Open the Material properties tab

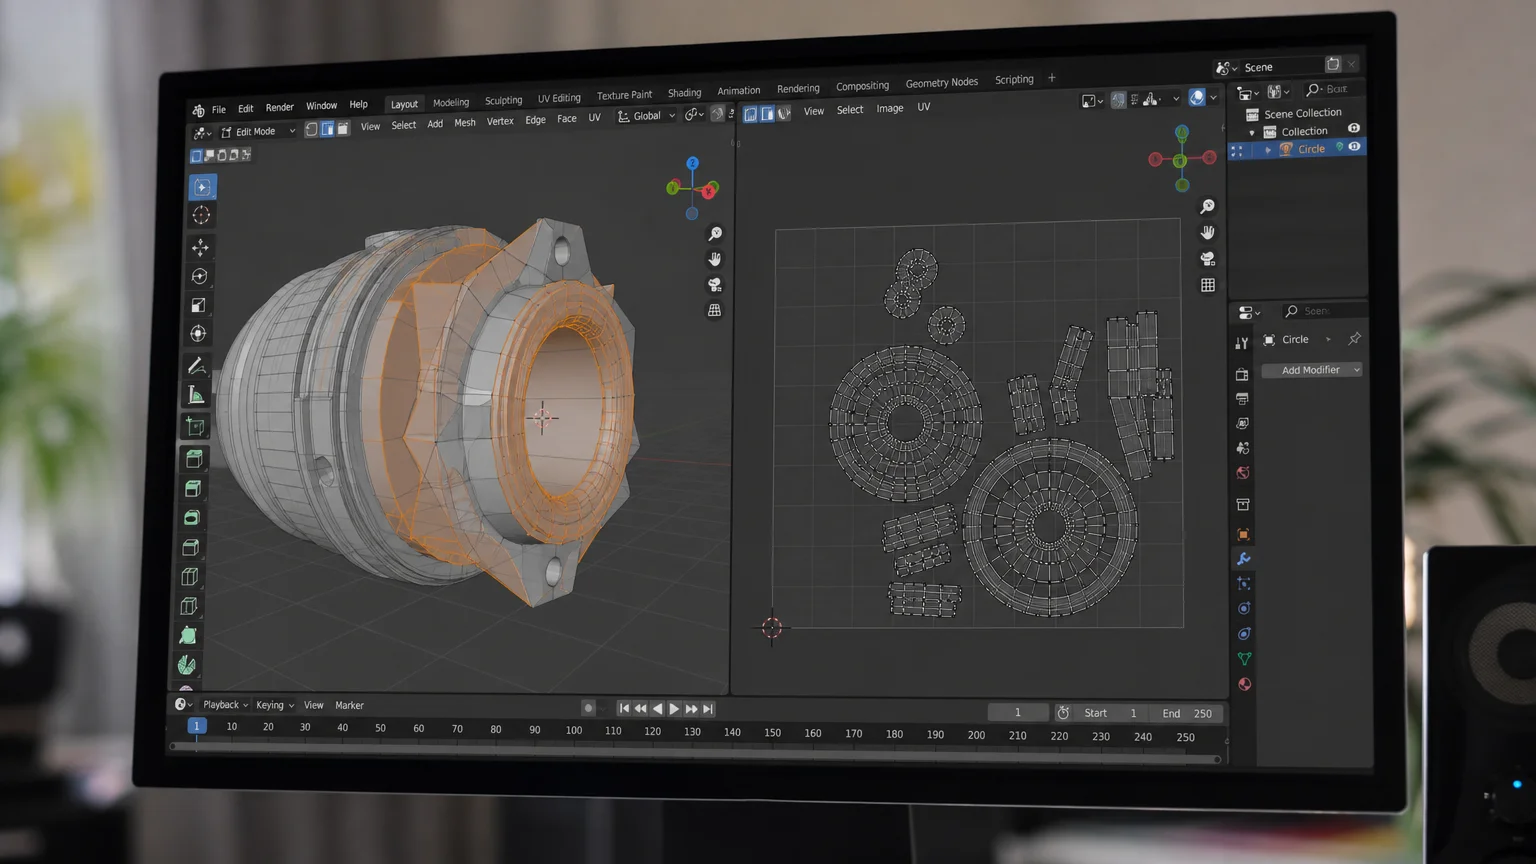1245,685
